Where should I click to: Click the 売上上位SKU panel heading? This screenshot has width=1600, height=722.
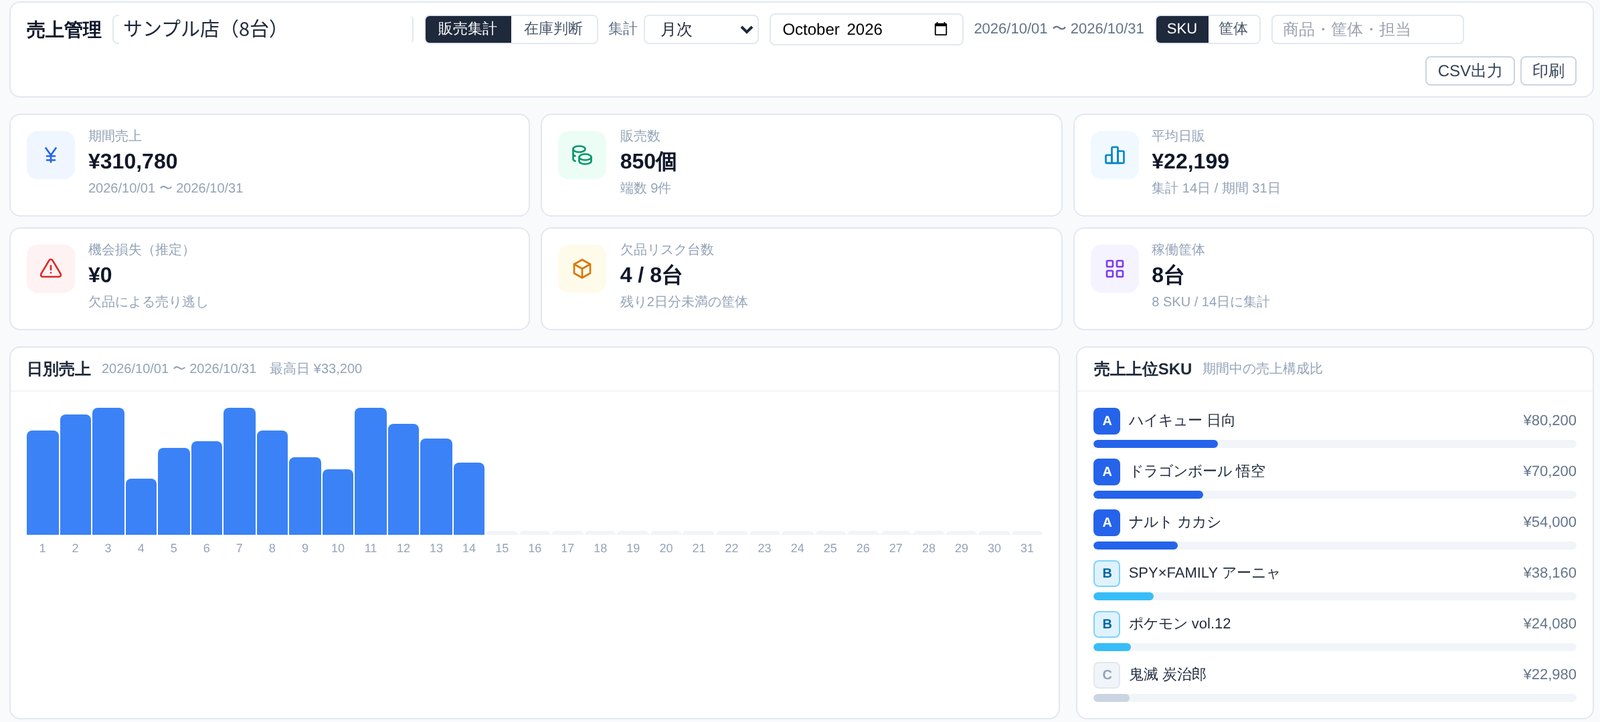pyautogui.click(x=1142, y=369)
